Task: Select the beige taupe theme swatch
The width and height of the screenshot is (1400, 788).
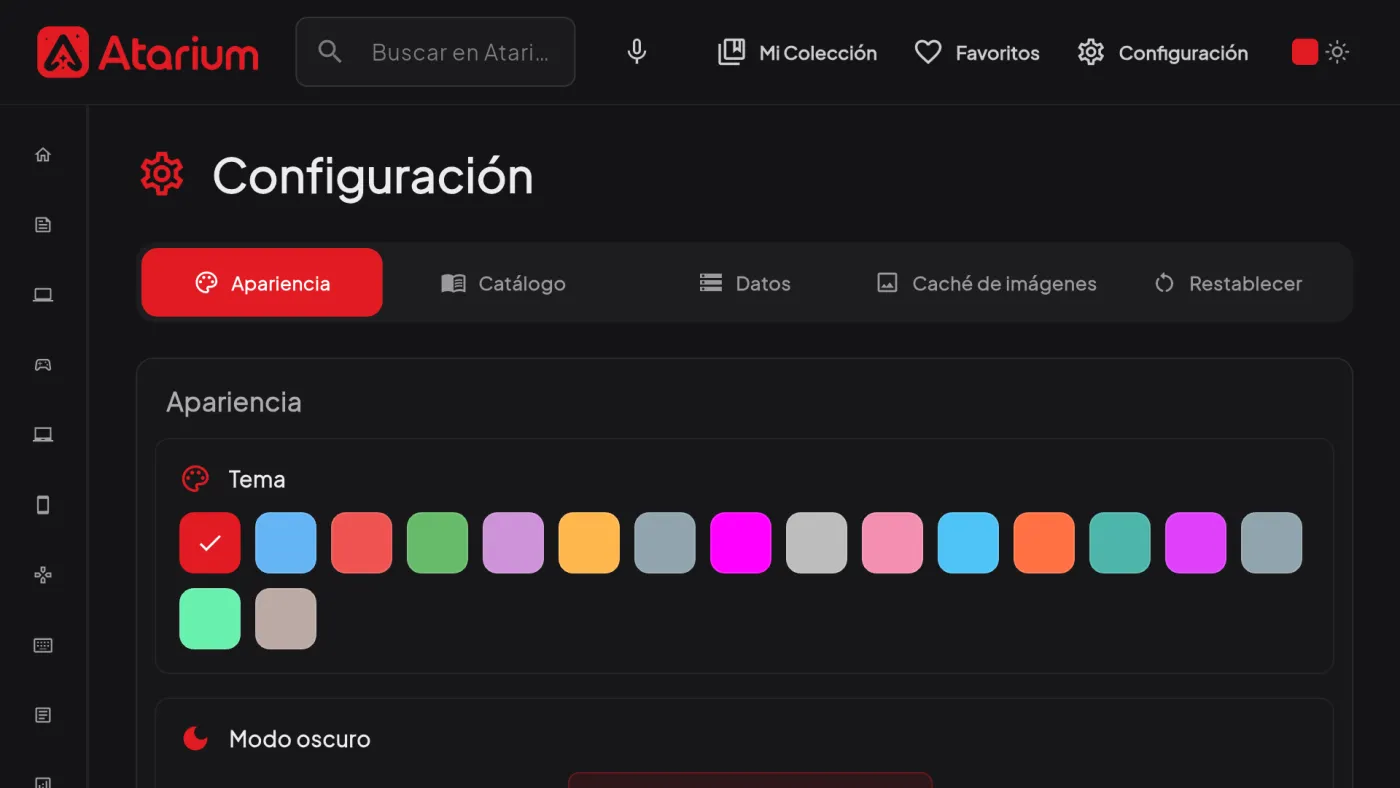Action: click(x=286, y=619)
